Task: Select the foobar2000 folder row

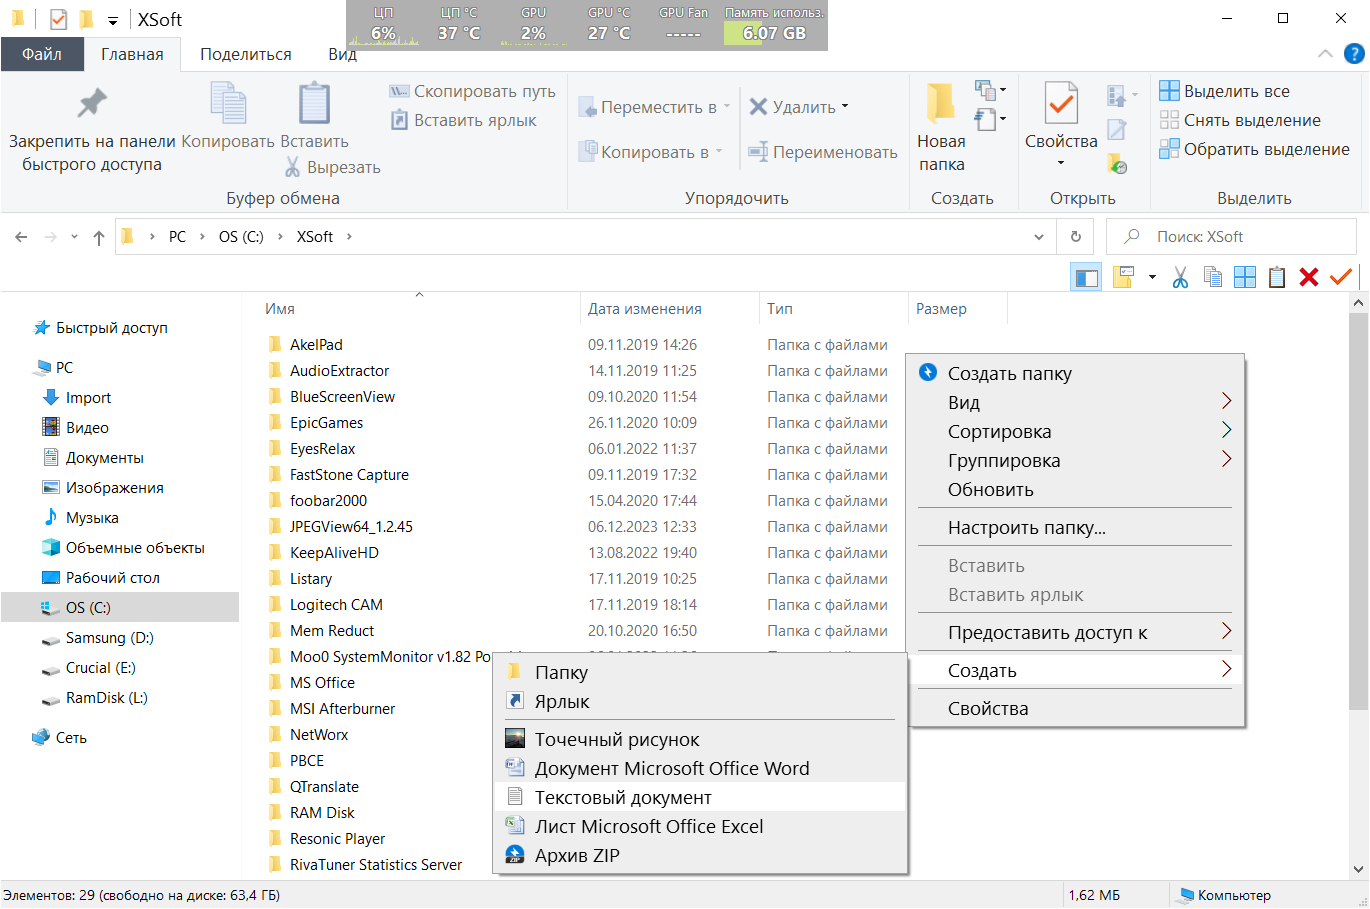Action: [x=328, y=501]
